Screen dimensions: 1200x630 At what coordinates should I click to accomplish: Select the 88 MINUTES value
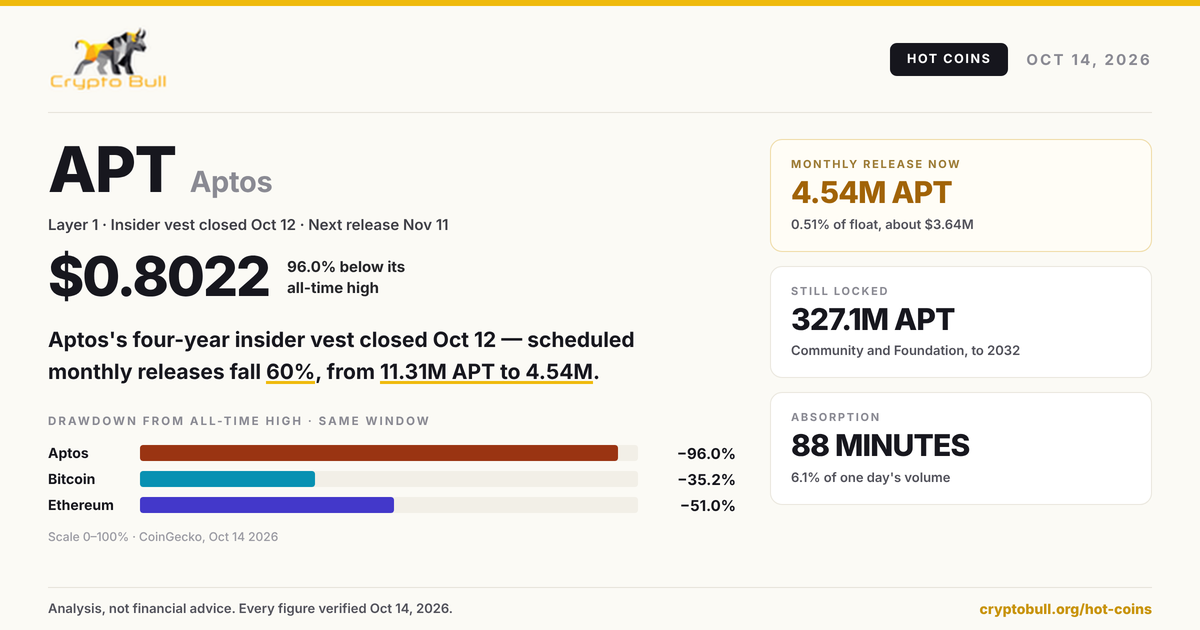click(x=880, y=445)
